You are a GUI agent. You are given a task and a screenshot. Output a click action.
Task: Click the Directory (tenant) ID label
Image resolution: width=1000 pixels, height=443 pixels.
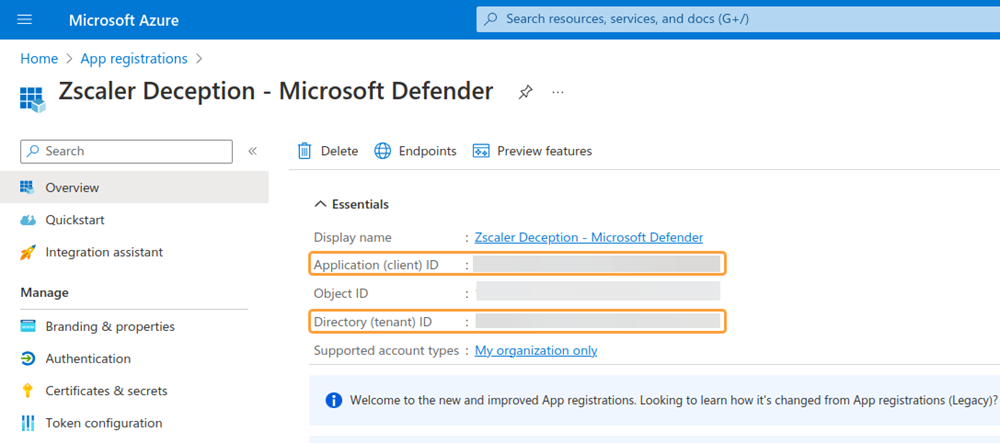pyautogui.click(x=373, y=322)
